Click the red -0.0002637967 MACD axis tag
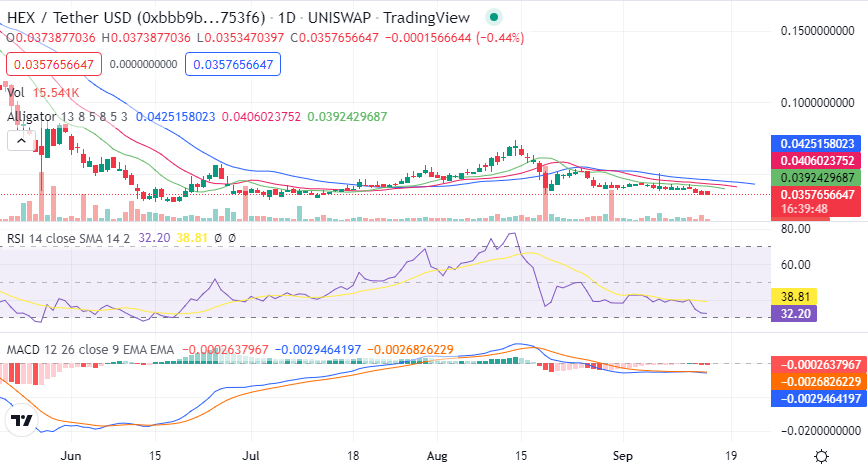The height and width of the screenshot is (470, 868). point(819,364)
